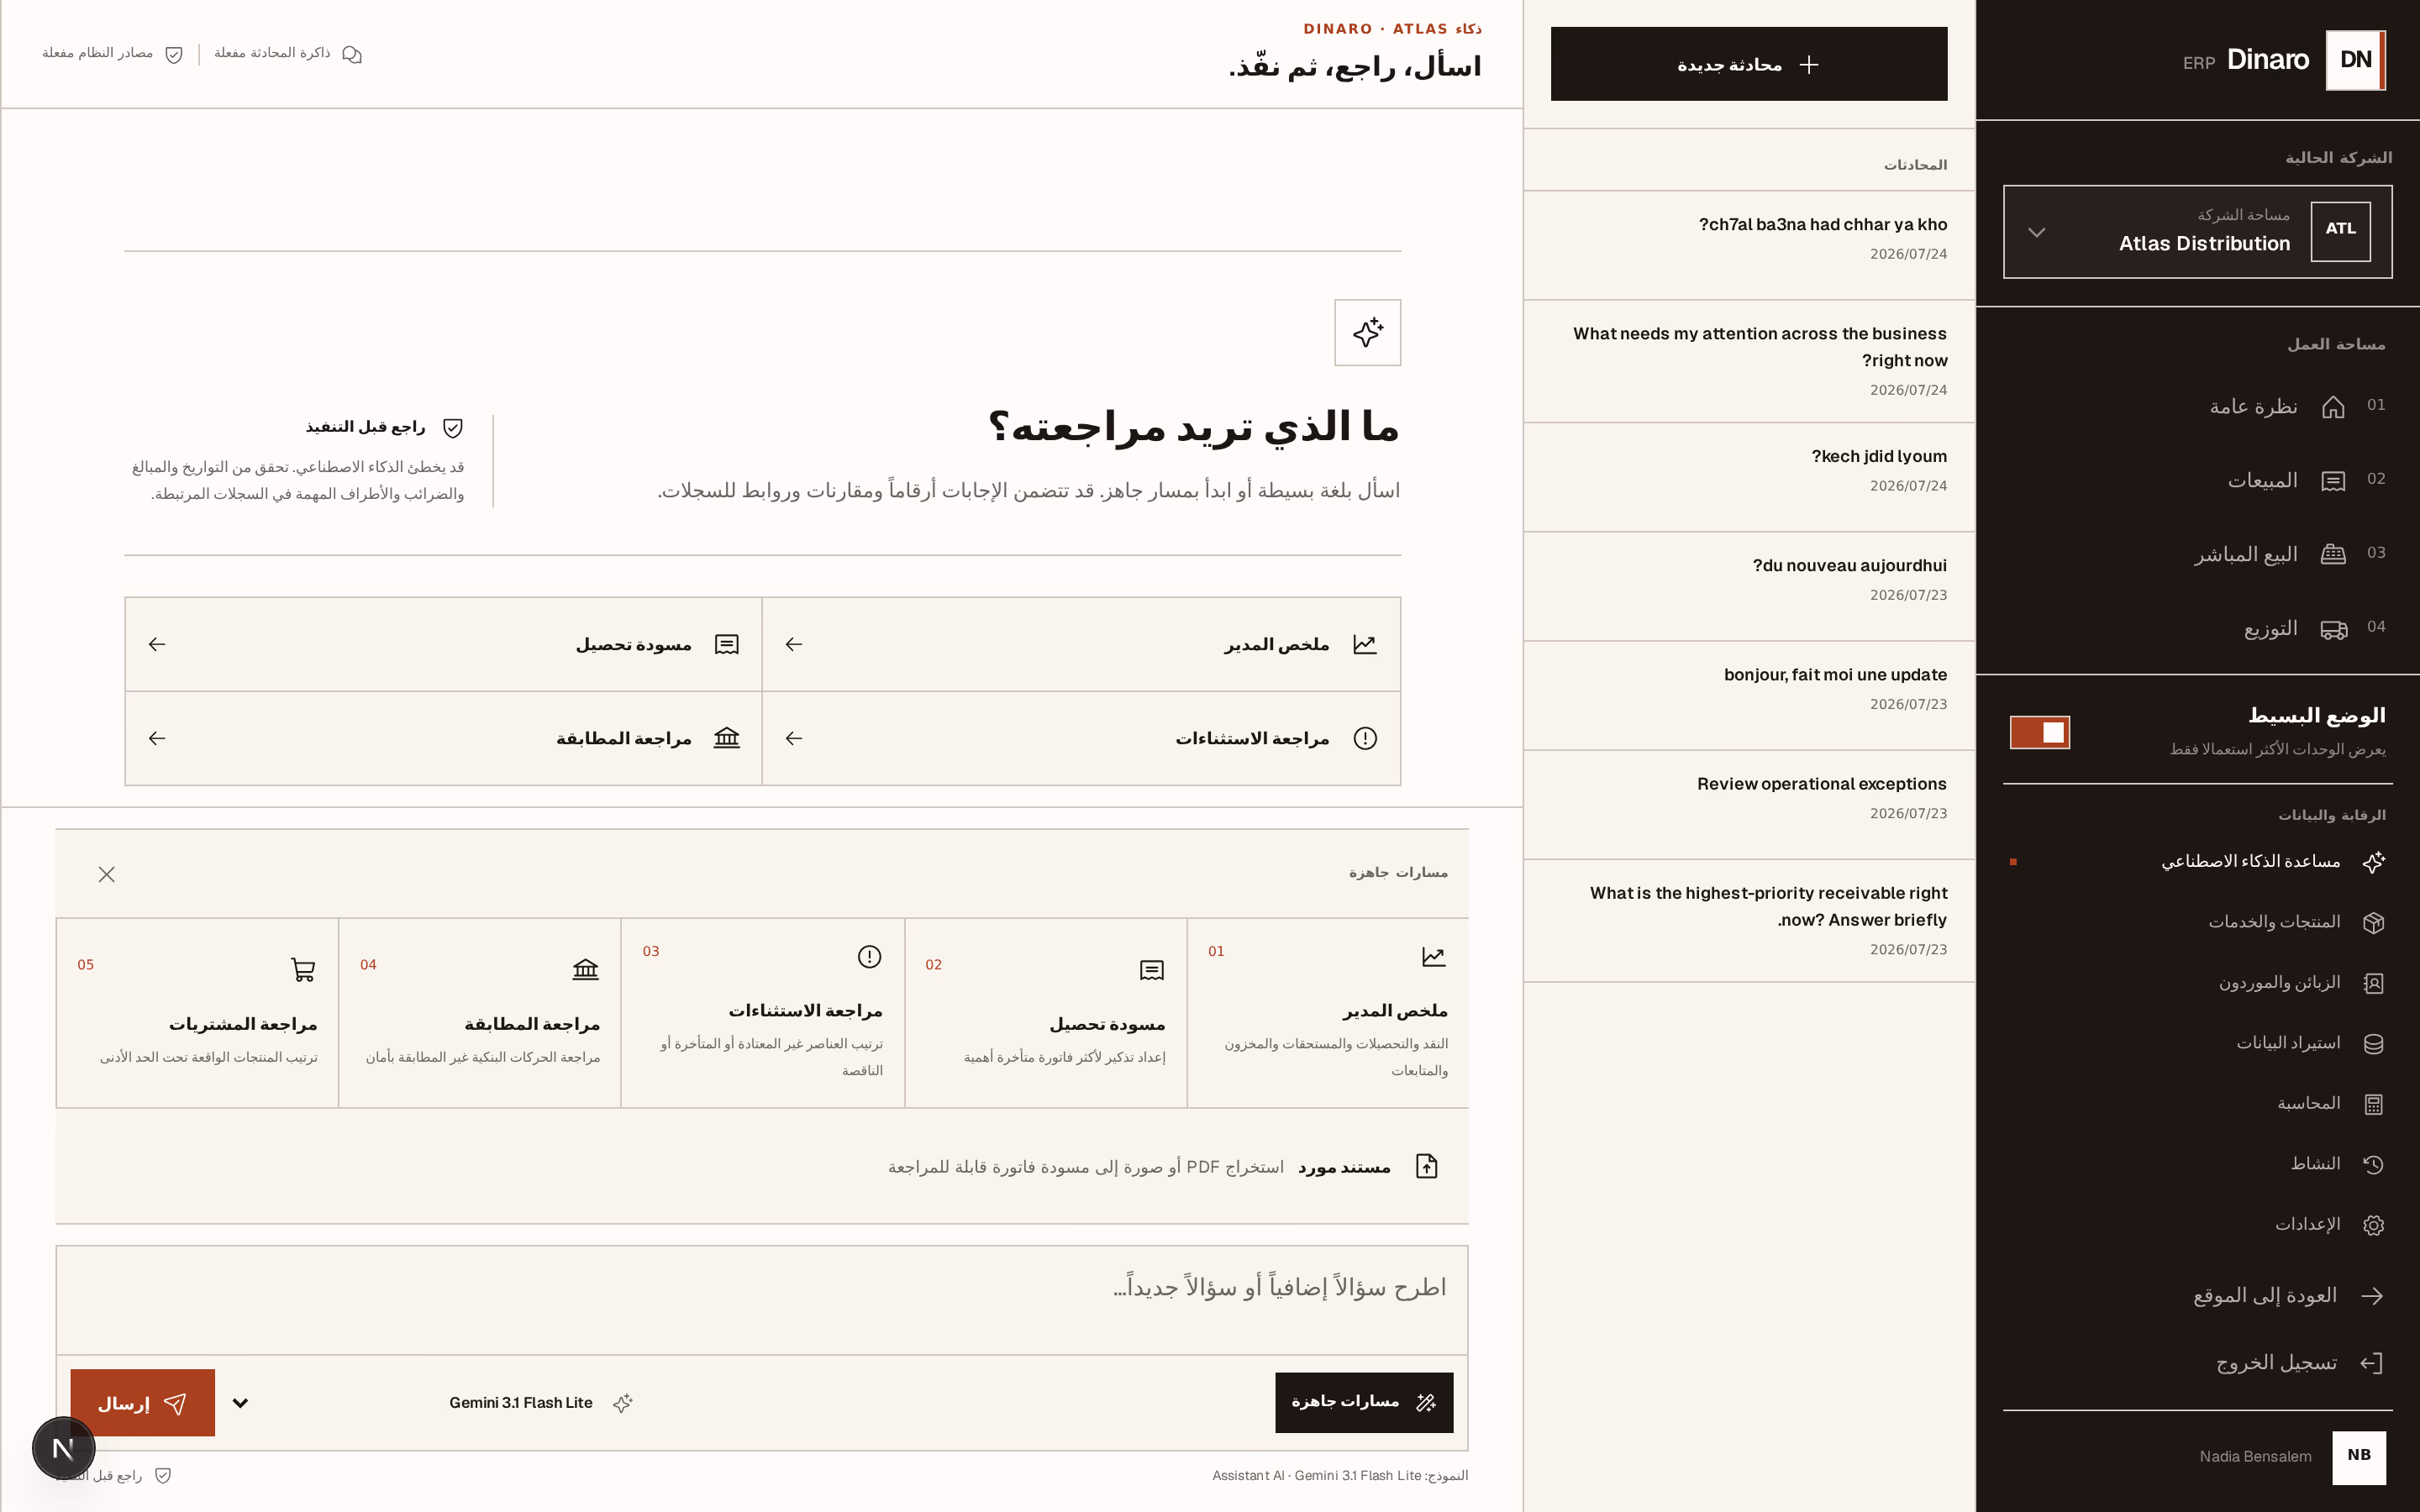The height and width of the screenshot is (1512, 2420).
Task: Click the exclamation icon on card 03
Action: 870,957
